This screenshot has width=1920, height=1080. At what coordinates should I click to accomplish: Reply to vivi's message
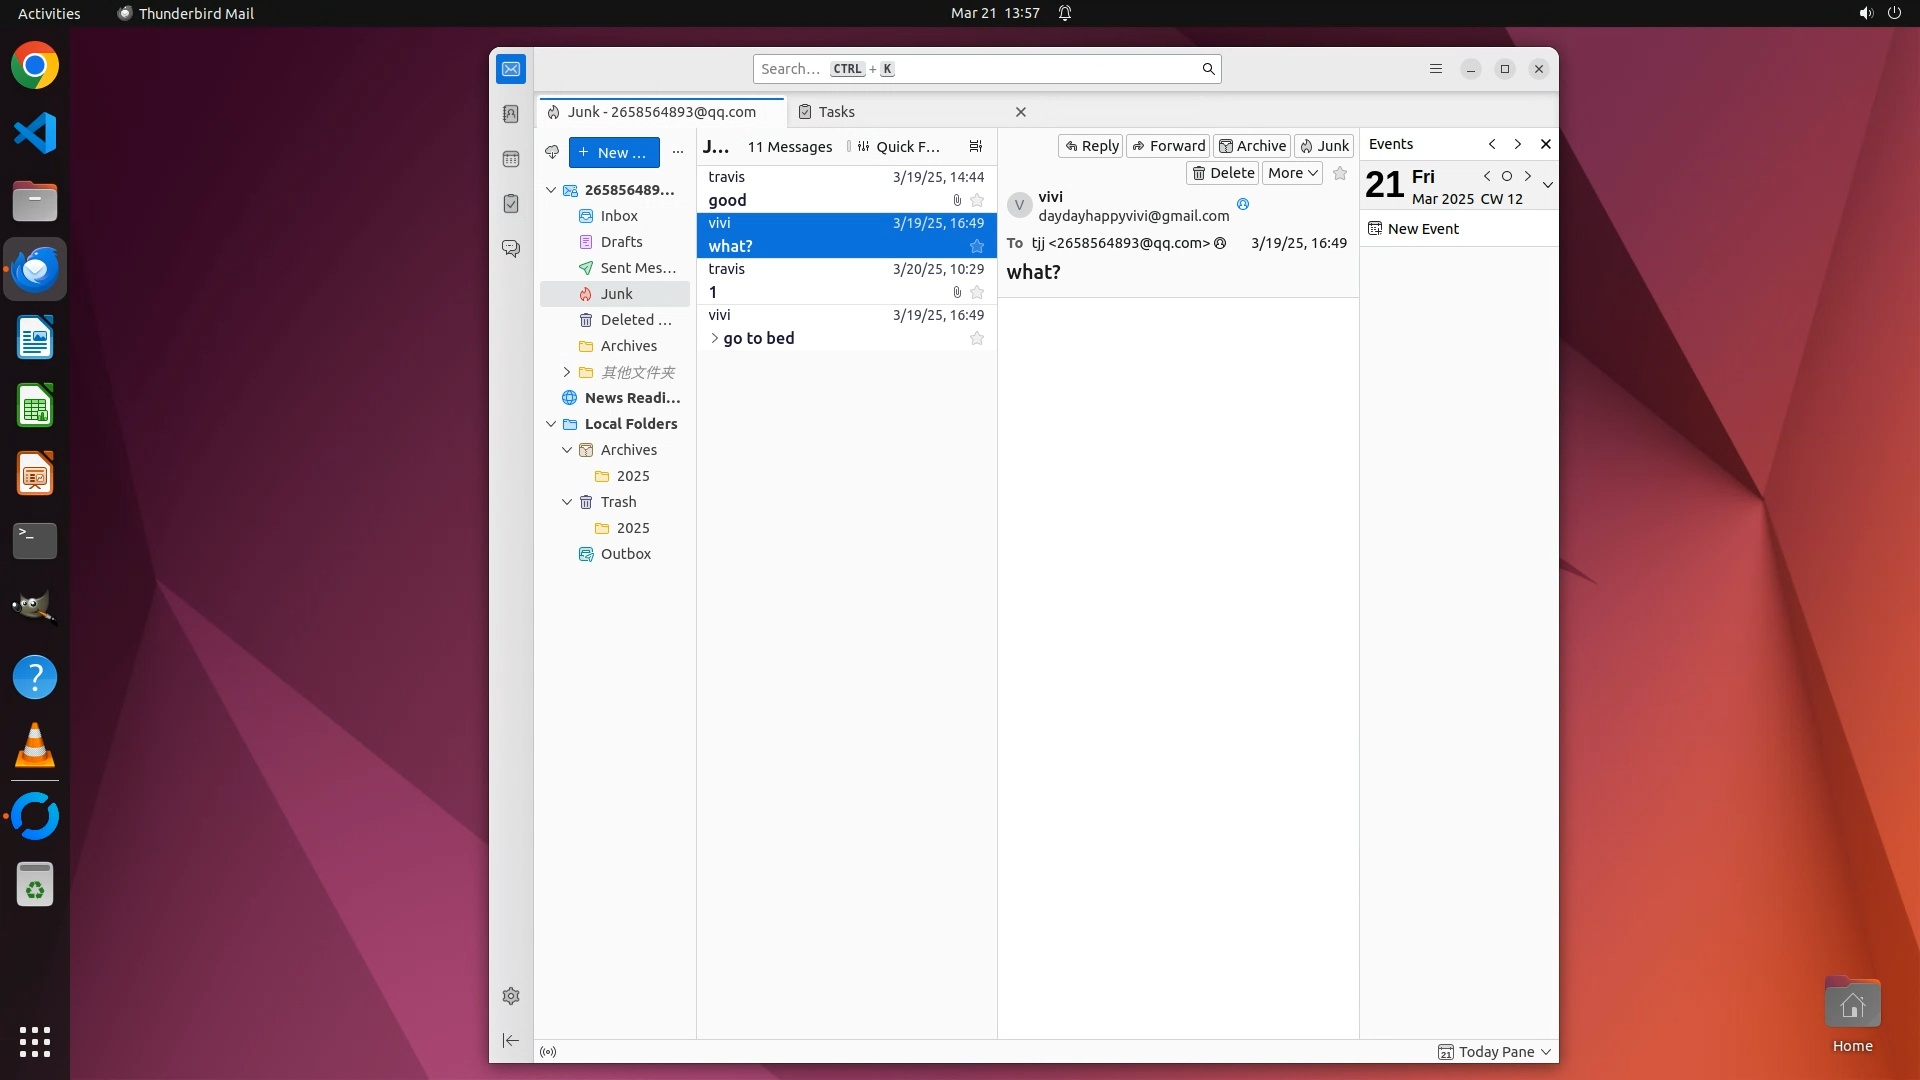tap(1091, 146)
